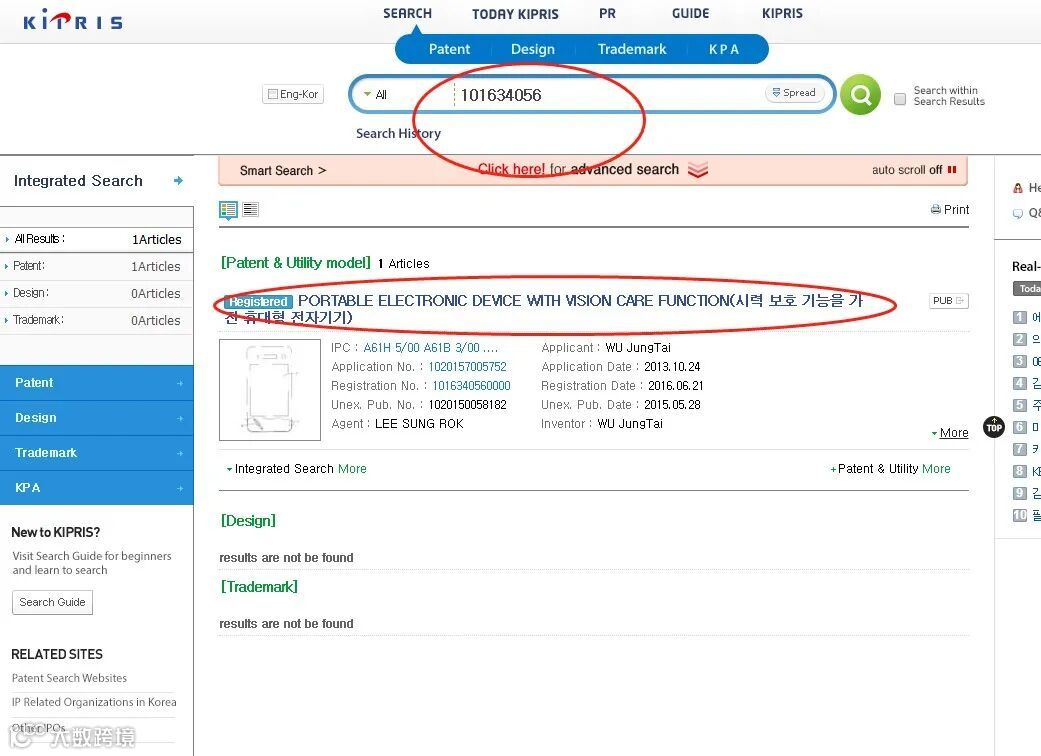Click agent name LEE SUNG ROK
This screenshot has width=1041, height=756.
coord(419,423)
